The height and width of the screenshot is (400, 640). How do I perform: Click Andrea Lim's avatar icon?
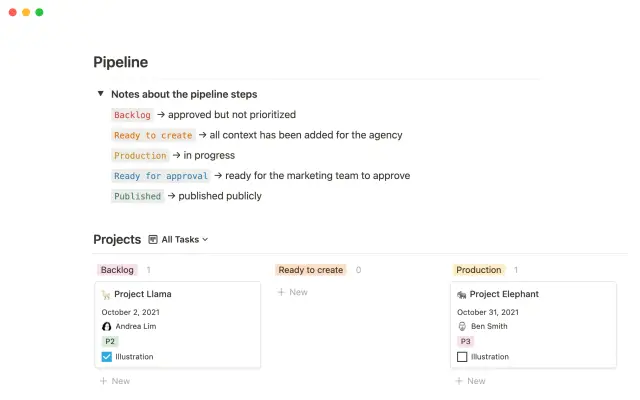pyautogui.click(x=107, y=327)
